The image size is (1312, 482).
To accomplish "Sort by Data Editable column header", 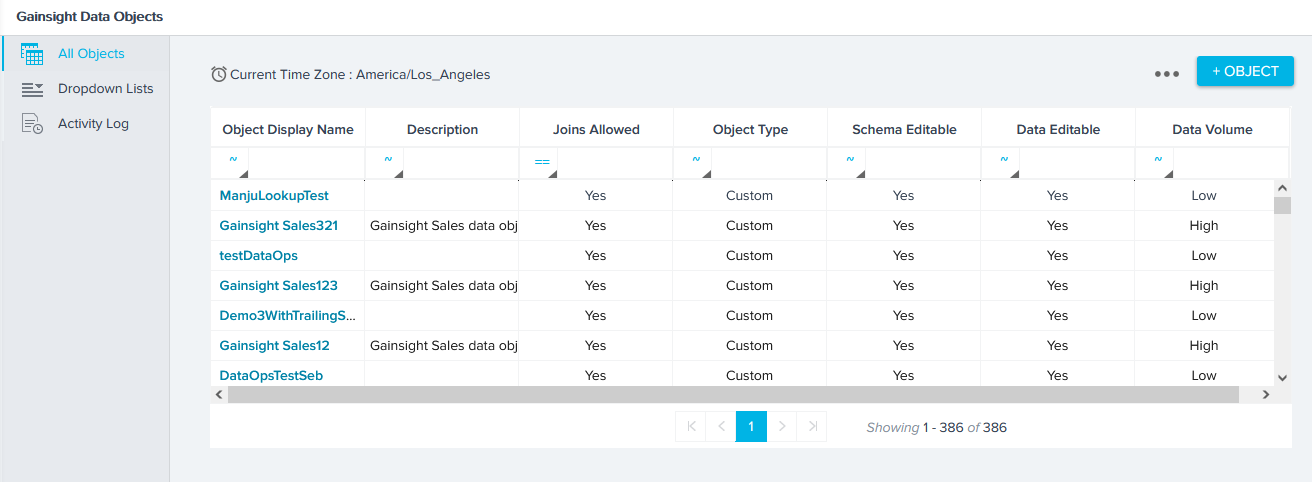I will tap(1058, 129).
